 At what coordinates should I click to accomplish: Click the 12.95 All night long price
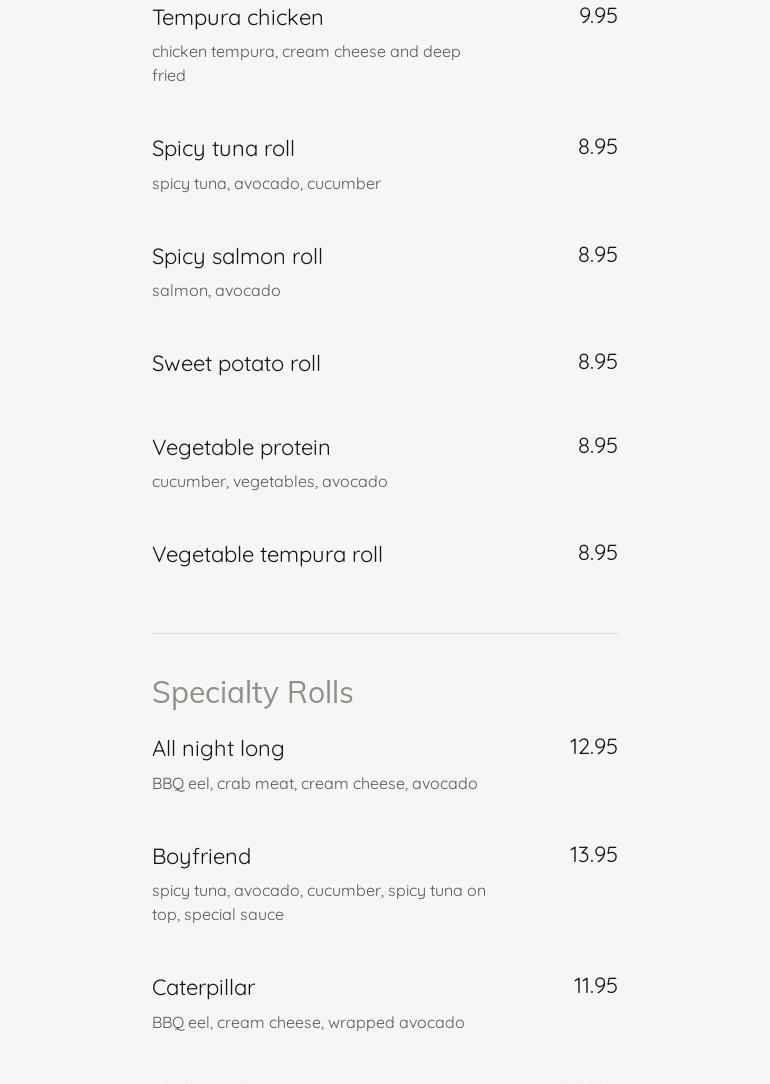click(593, 747)
